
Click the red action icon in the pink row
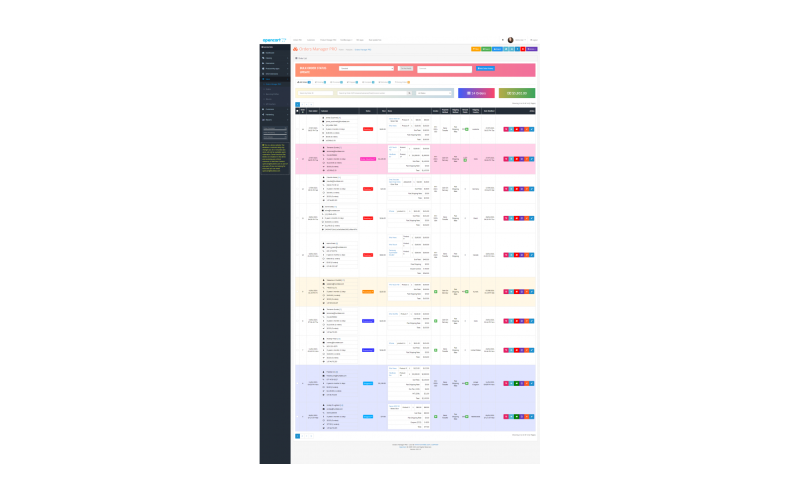[516, 159]
